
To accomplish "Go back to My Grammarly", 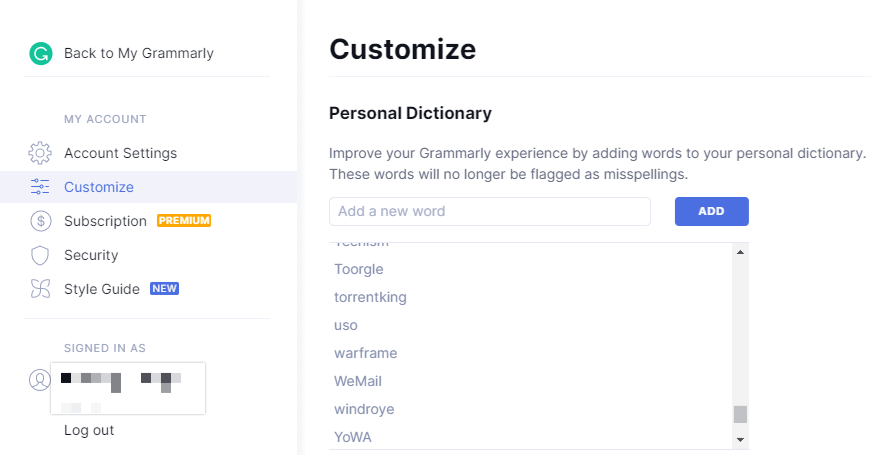I will click(139, 53).
